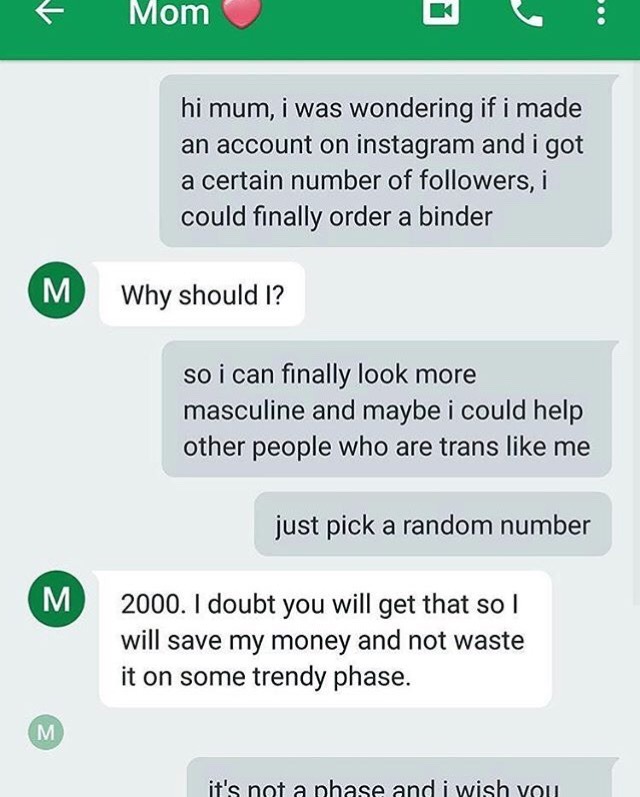The width and height of the screenshot is (640, 797).
Task: Tap the word "binder" in first message
Action: click(456, 216)
